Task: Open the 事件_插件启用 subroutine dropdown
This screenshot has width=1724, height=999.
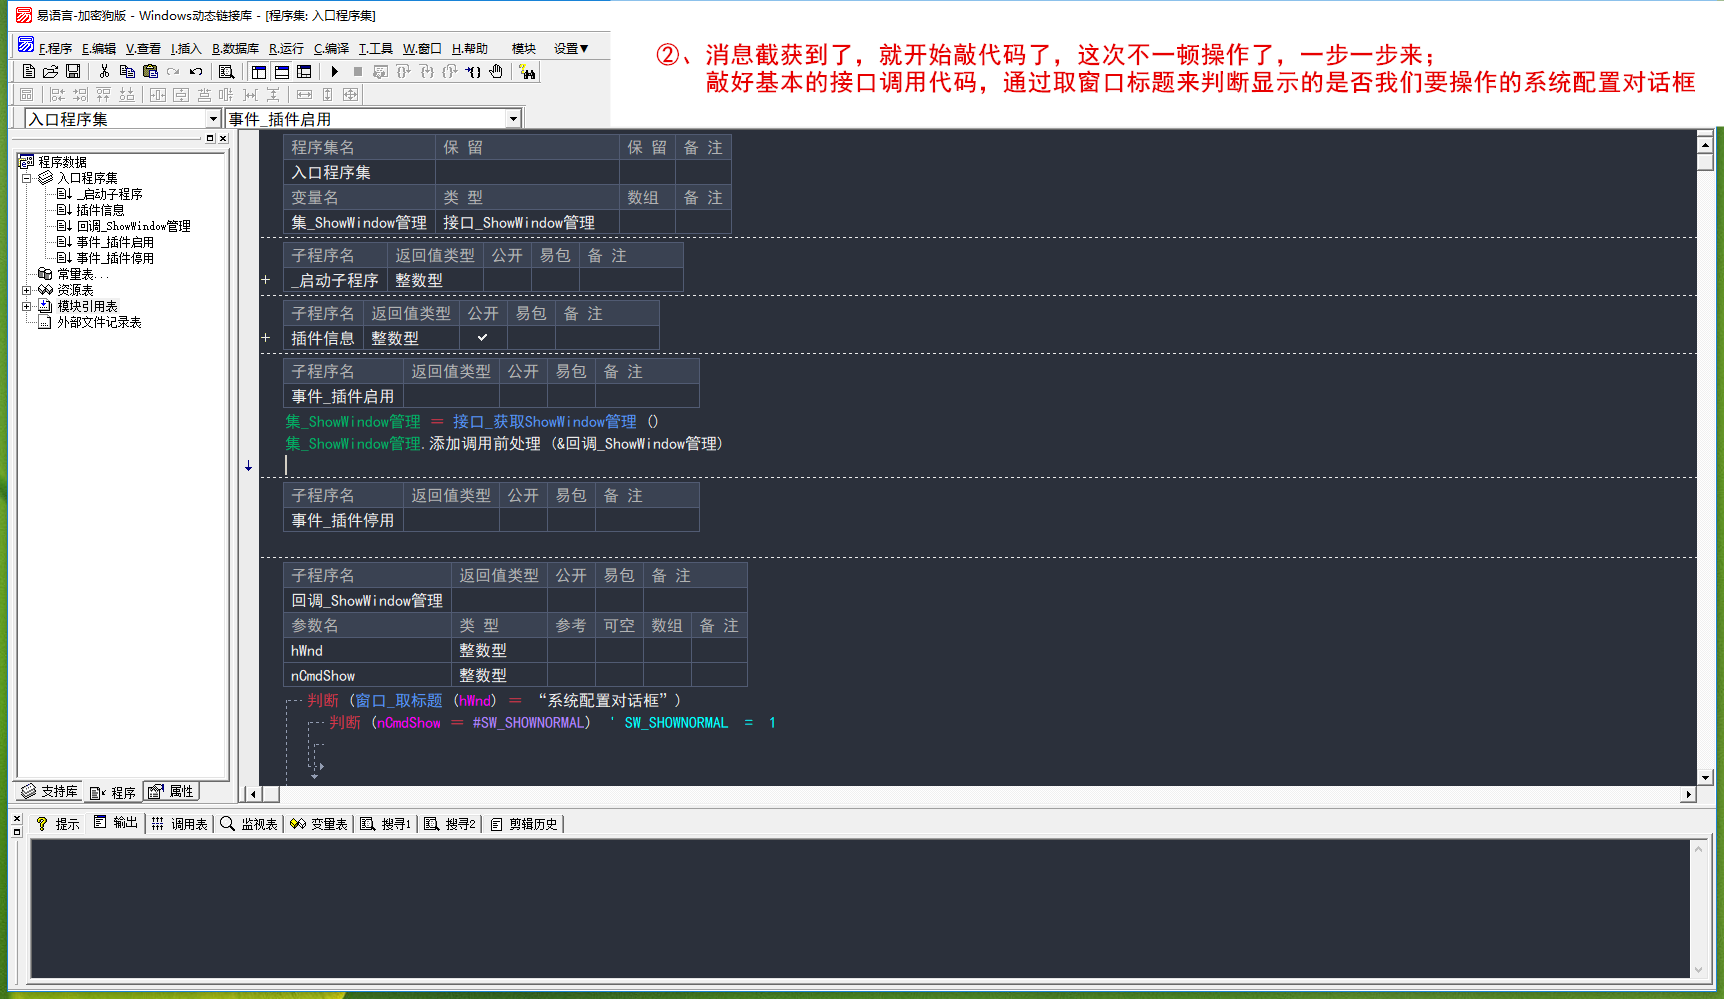Action: click(513, 119)
